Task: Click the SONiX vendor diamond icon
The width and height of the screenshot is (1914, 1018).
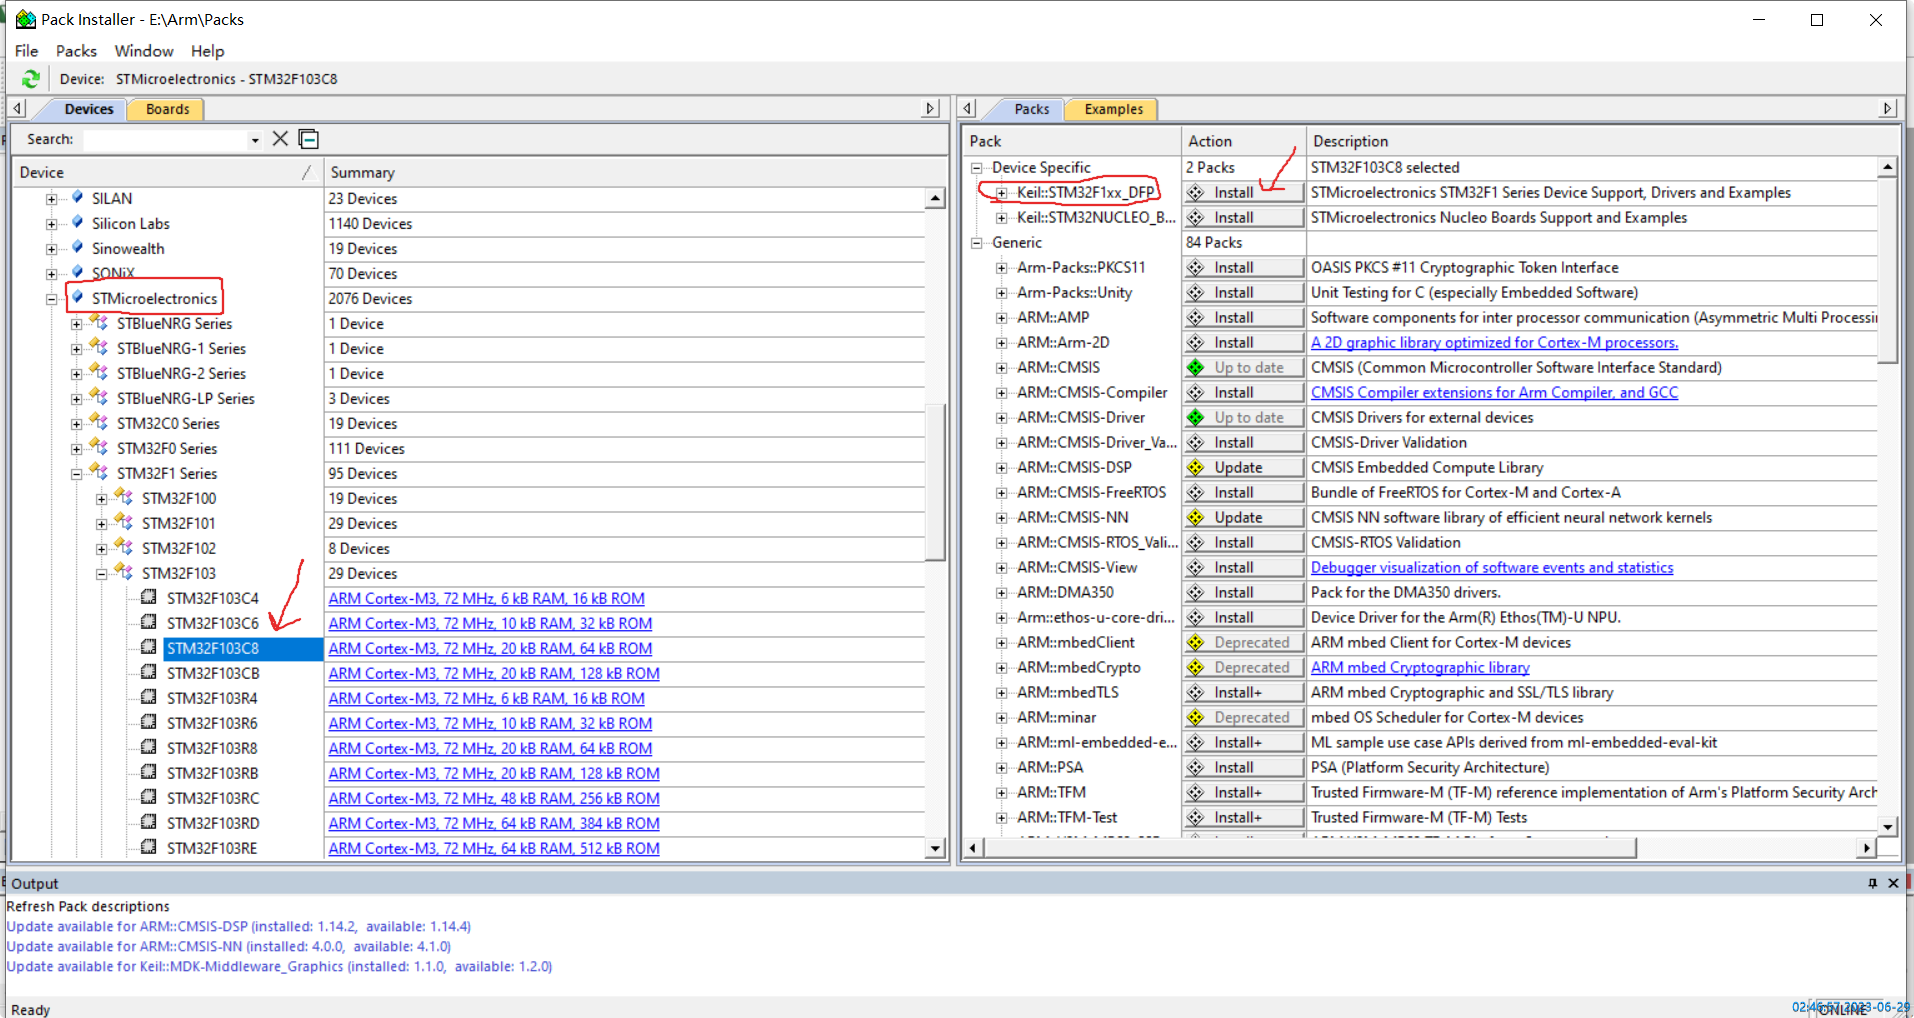Action: [x=78, y=273]
